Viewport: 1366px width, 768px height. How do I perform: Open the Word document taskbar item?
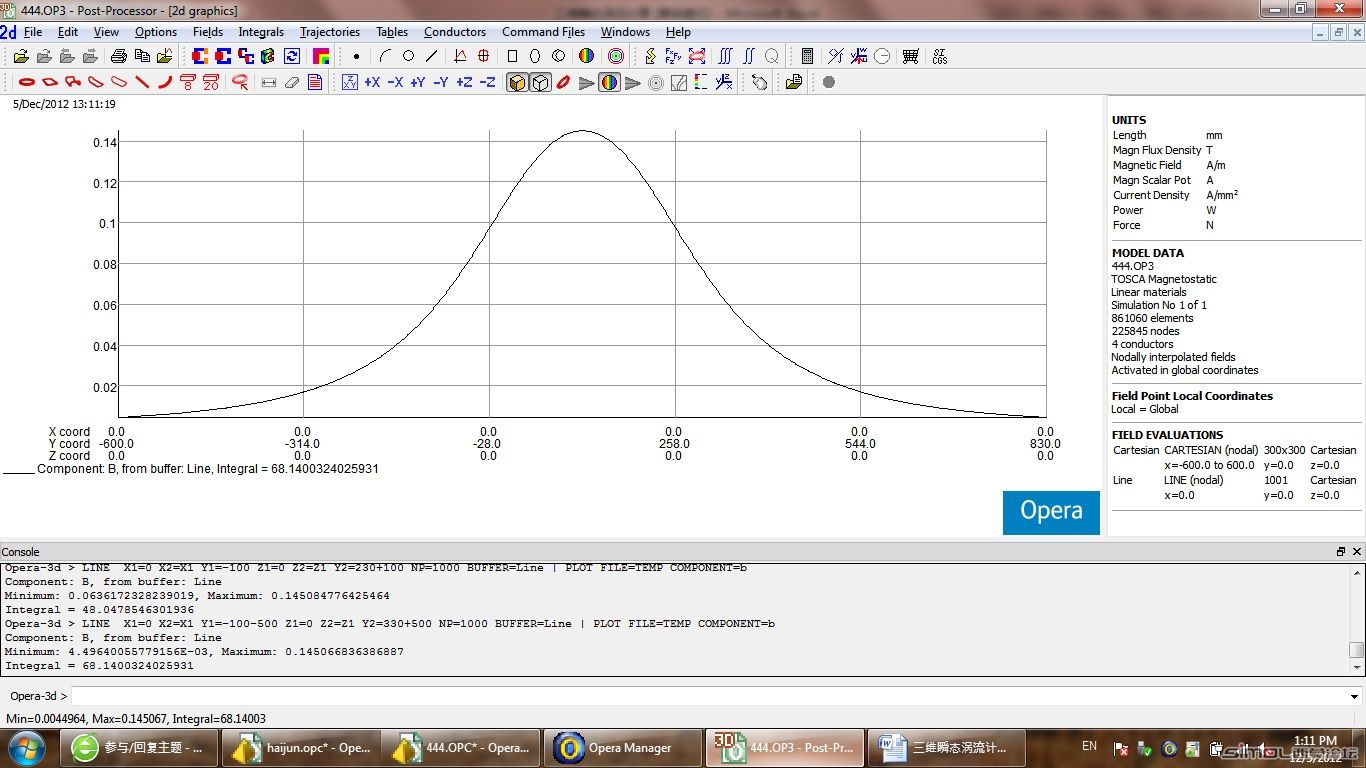coord(945,748)
